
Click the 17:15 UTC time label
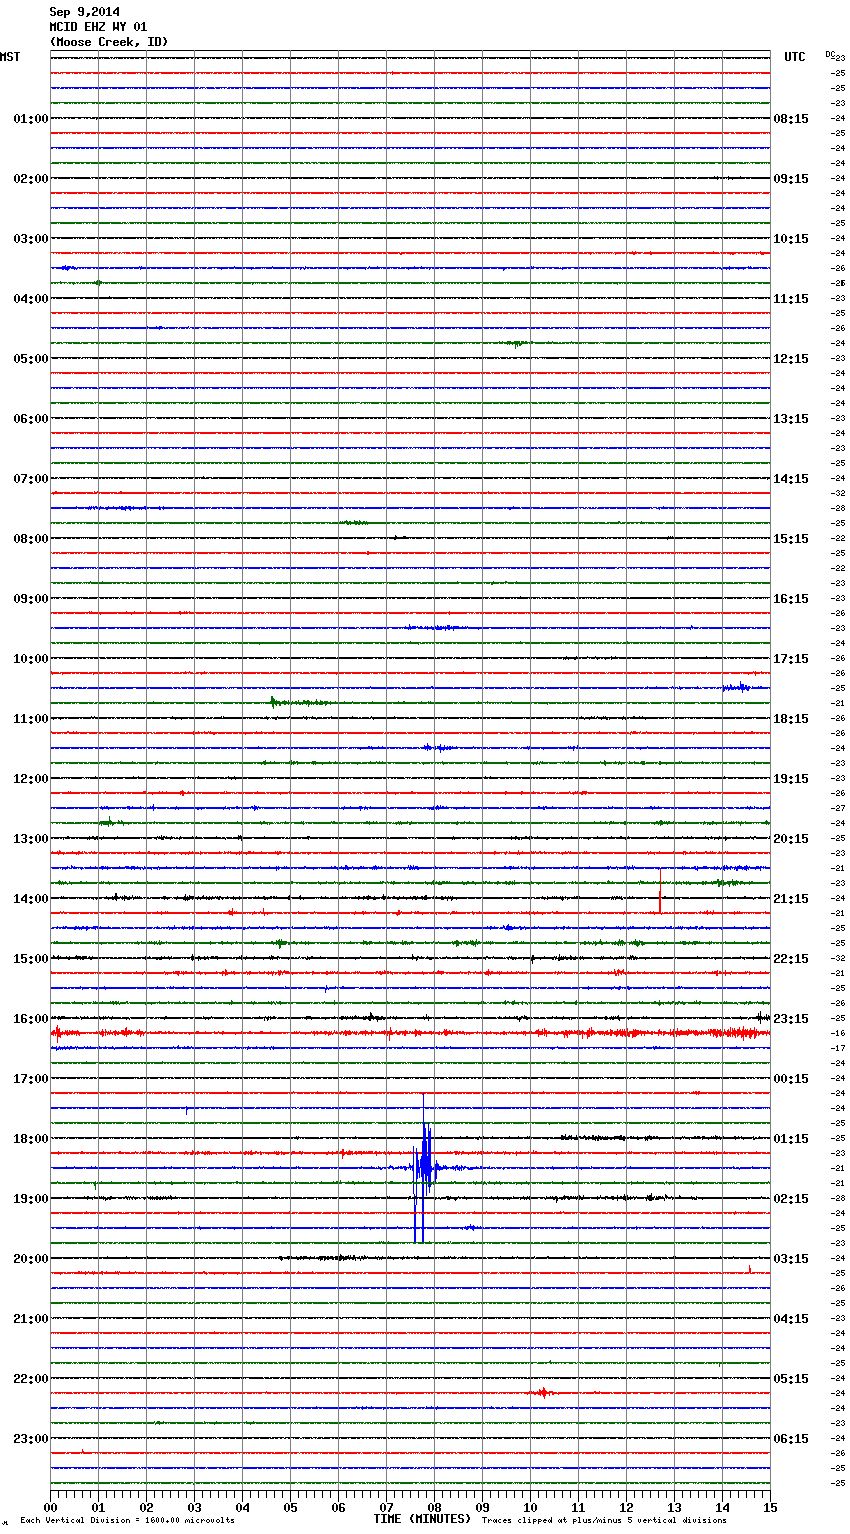coord(791,659)
